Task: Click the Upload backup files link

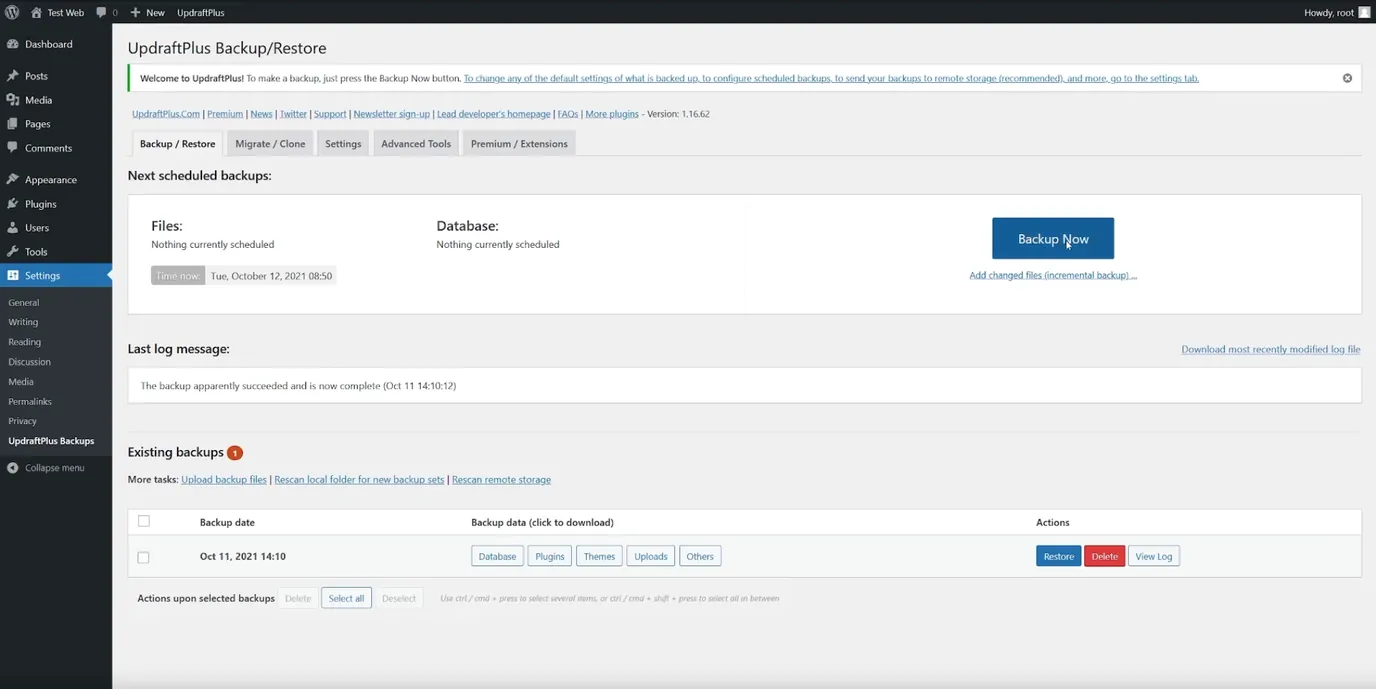Action: (x=224, y=479)
